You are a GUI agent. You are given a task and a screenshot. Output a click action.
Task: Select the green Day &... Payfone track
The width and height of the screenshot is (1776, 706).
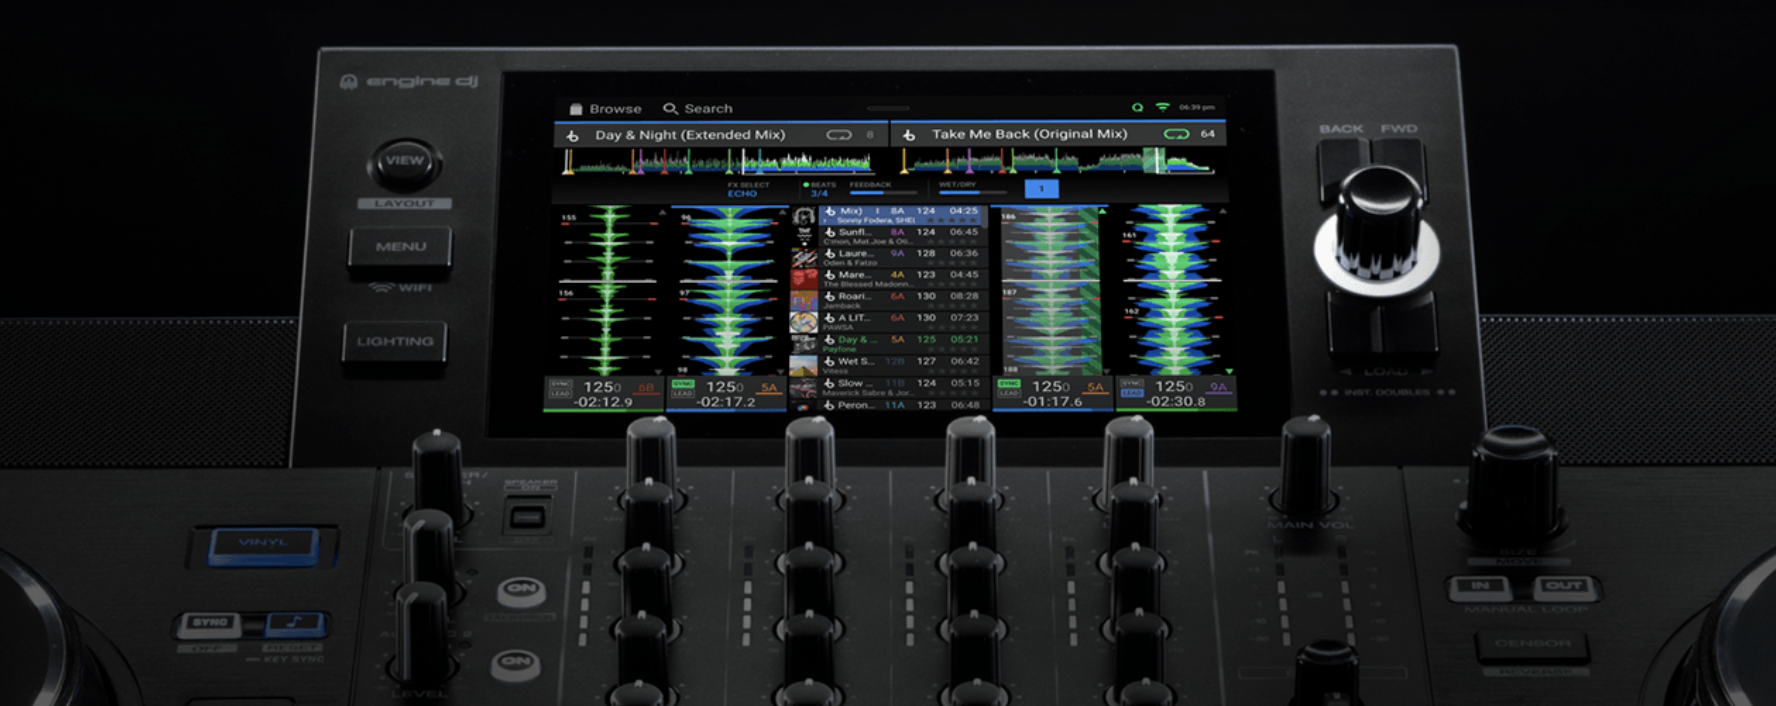(903, 344)
